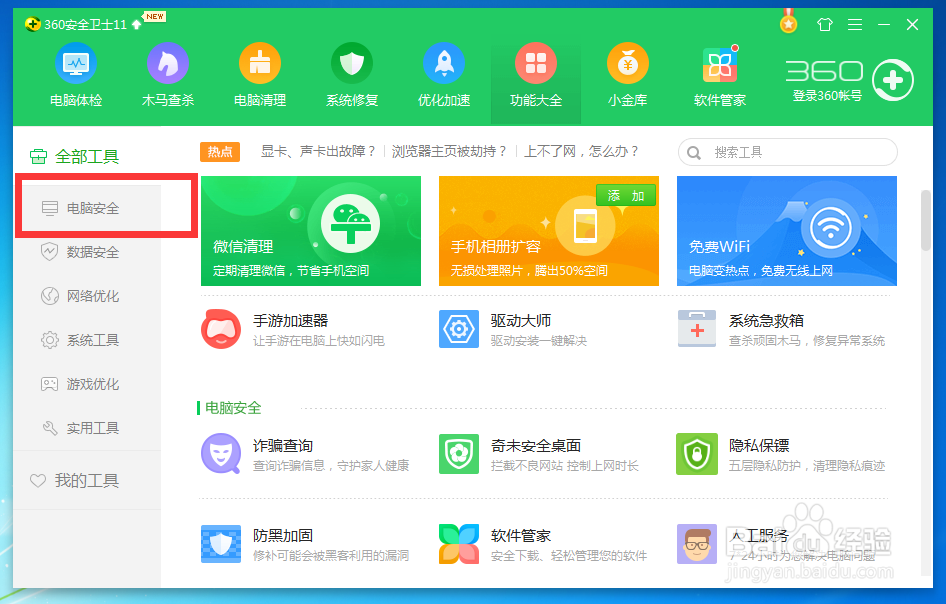Open the skin (shirt) icon in title bar
The image size is (946, 604).
[x=824, y=24]
